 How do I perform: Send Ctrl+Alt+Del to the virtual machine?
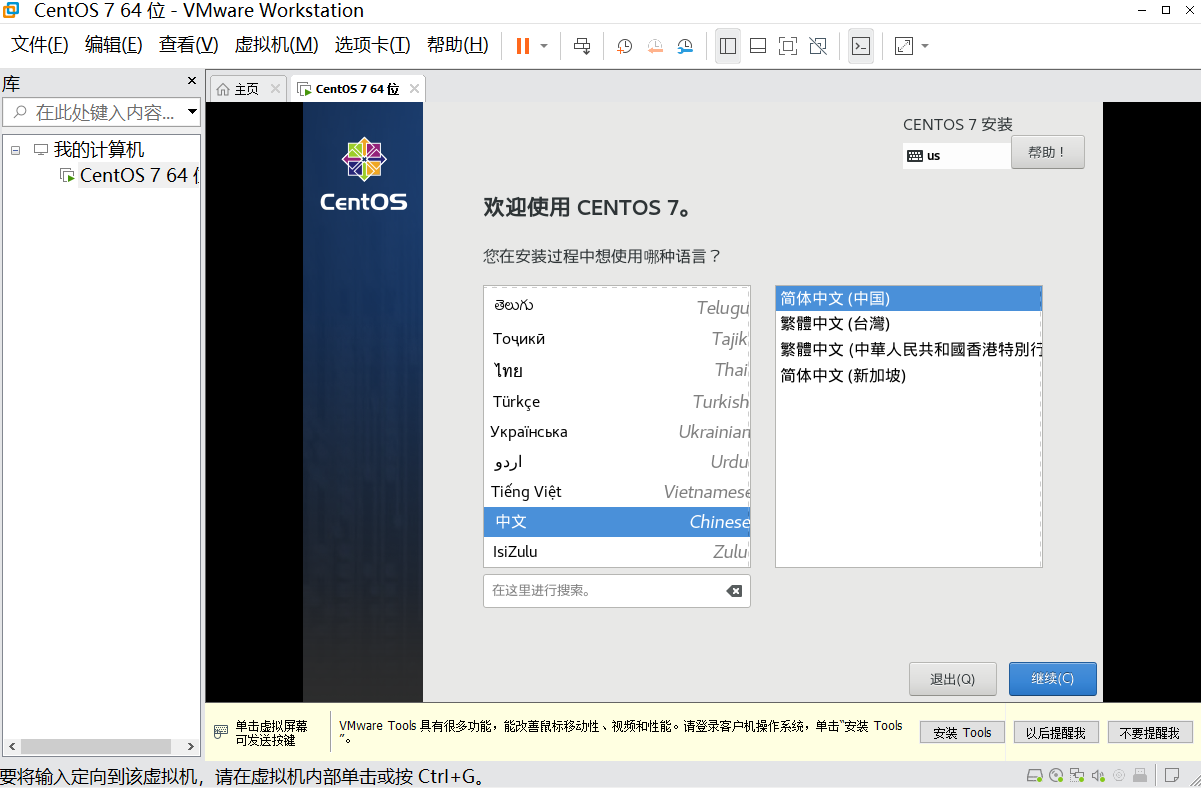(582, 46)
